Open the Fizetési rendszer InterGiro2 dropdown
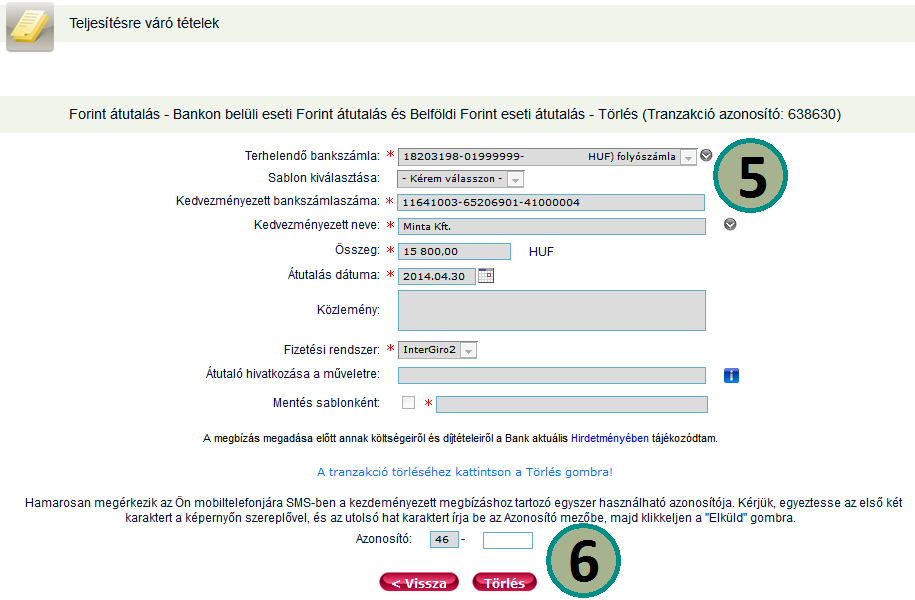 [x=438, y=350]
